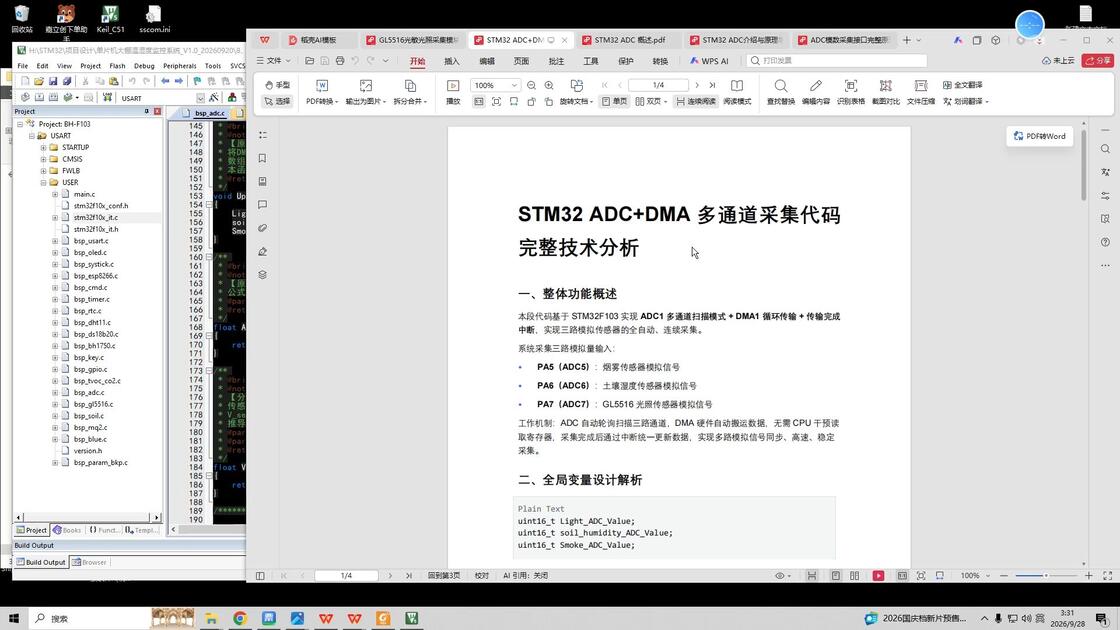This screenshot has width=1120, height=630.
Task: Open the 识别表格 table recognition tool
Action: point(851,93)
